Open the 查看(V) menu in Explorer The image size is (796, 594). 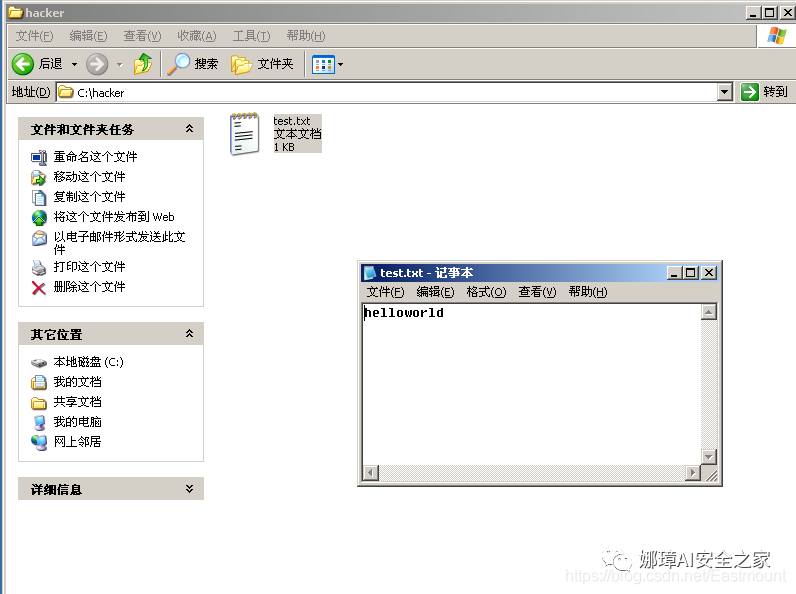pyautogui.click(x=142, y=36)
